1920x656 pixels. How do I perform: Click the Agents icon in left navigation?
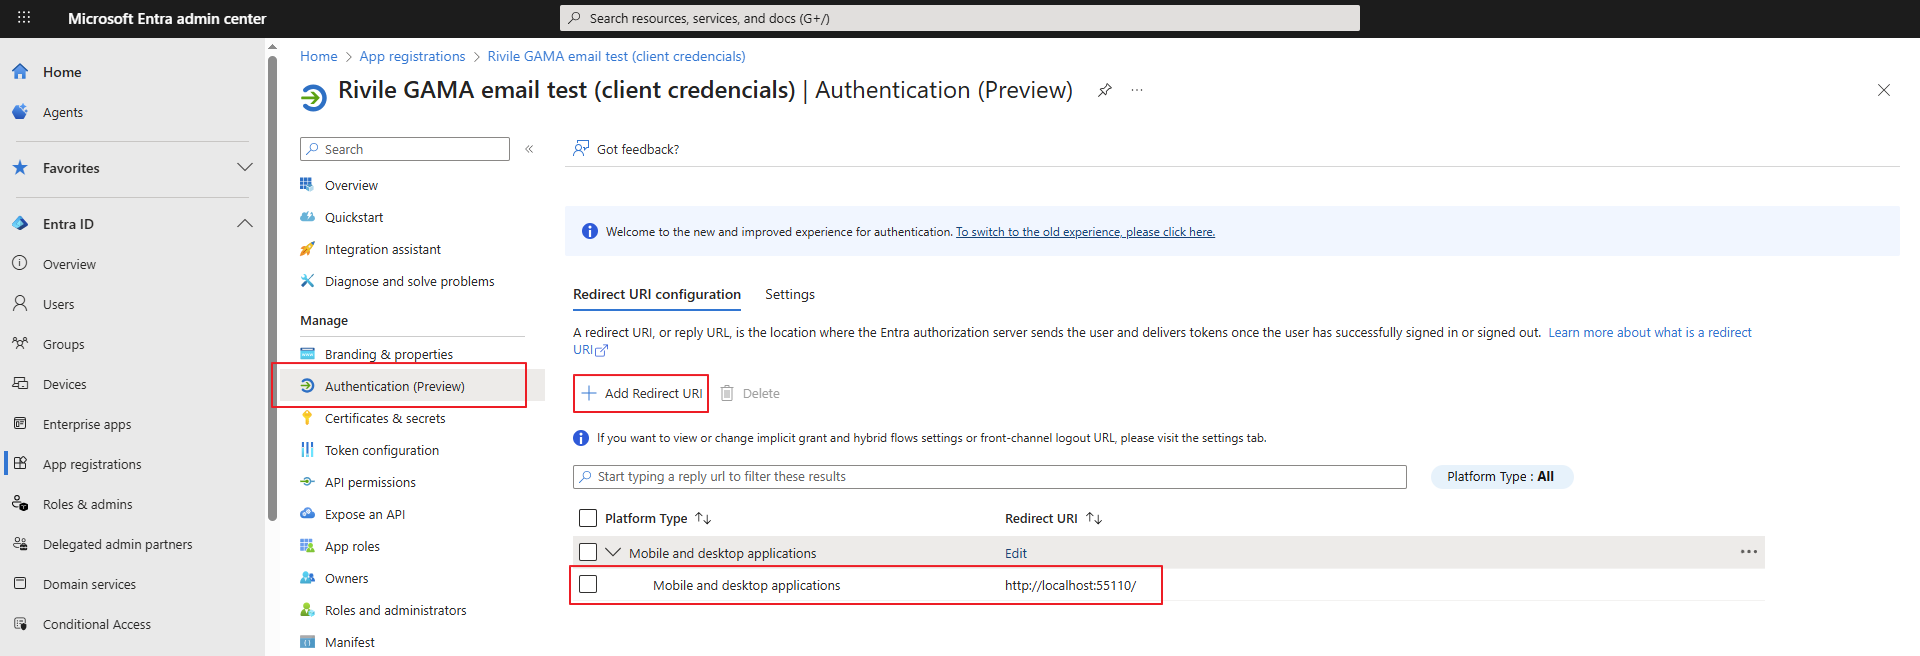[x=20, y=112]
